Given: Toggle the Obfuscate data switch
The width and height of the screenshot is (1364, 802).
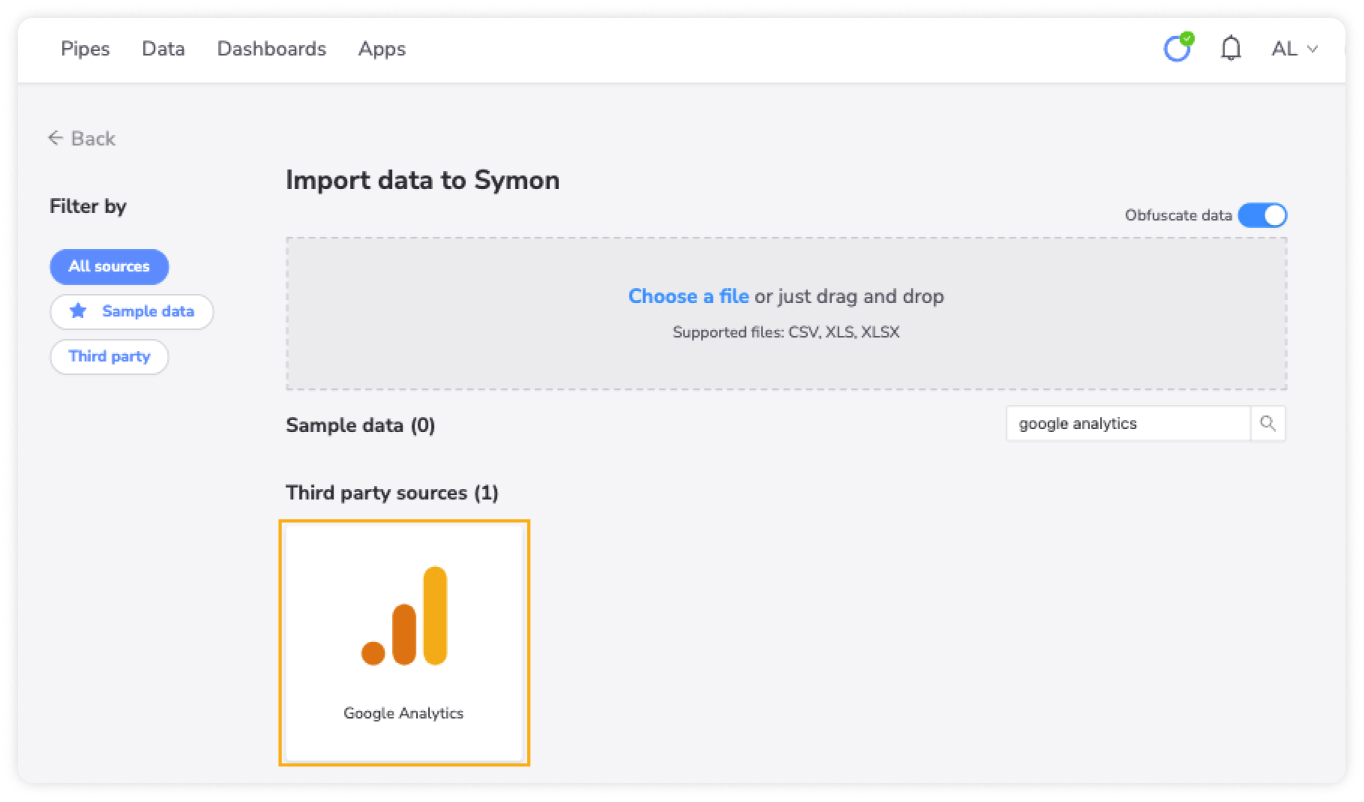Looking at the screenshot, I should click(1262, 215).
